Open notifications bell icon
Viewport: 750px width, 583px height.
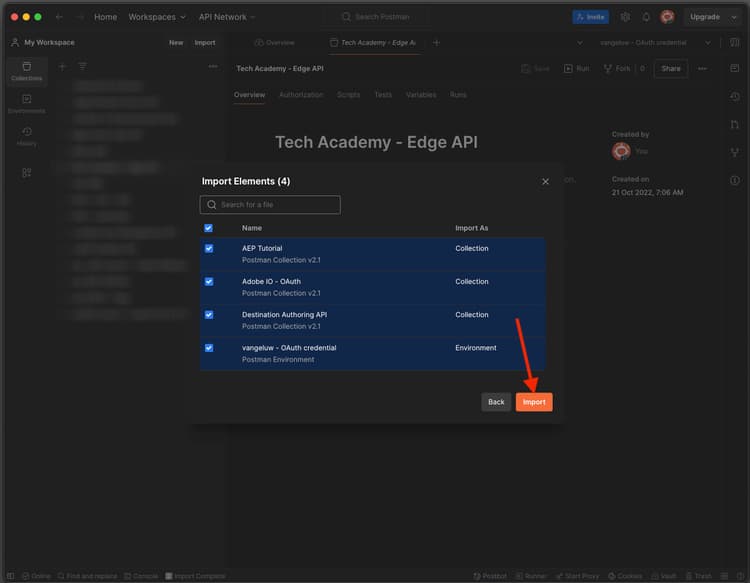(x=646, y=17)
